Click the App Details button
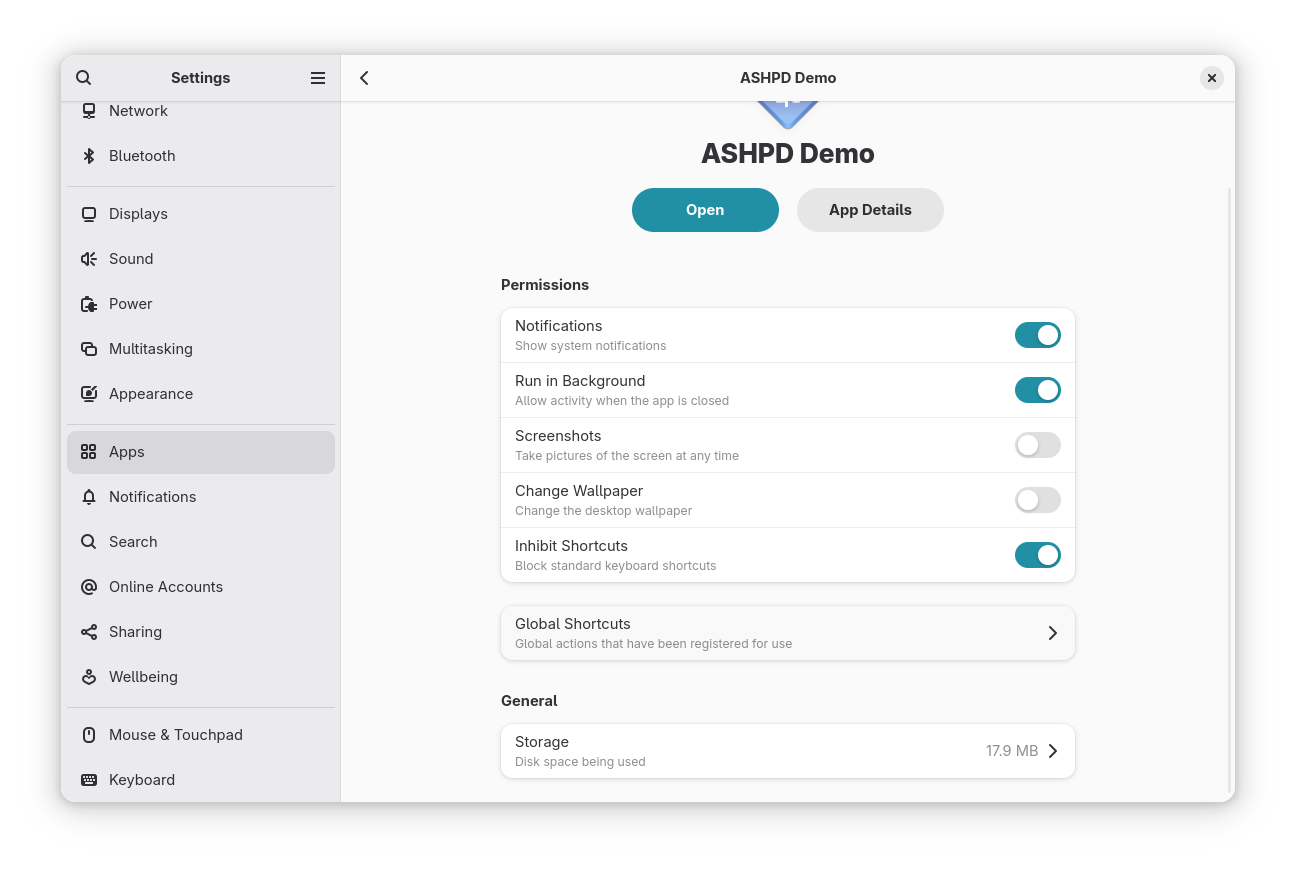Viewport: 1296px width, 869px height. pyautogui.click(x=870, y=210)
